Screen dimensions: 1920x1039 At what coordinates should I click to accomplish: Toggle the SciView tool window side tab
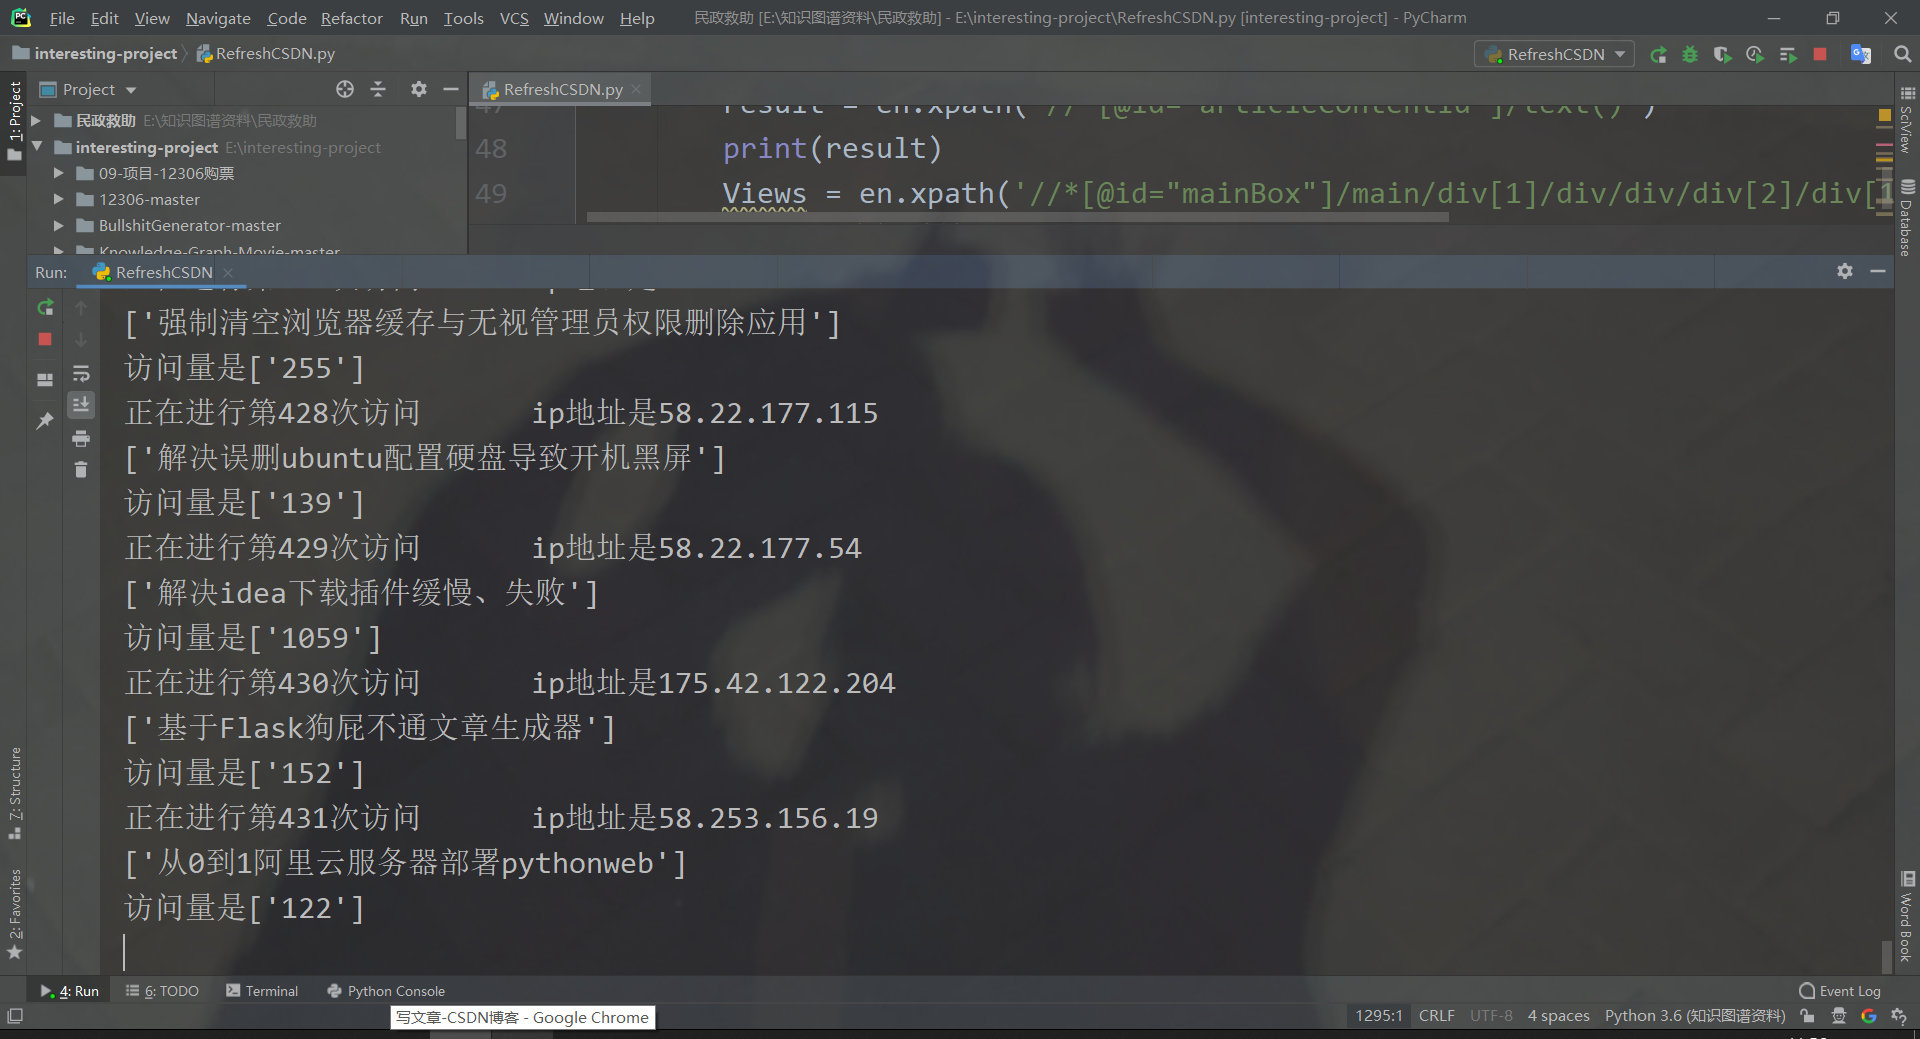(x=1906, y=118)
